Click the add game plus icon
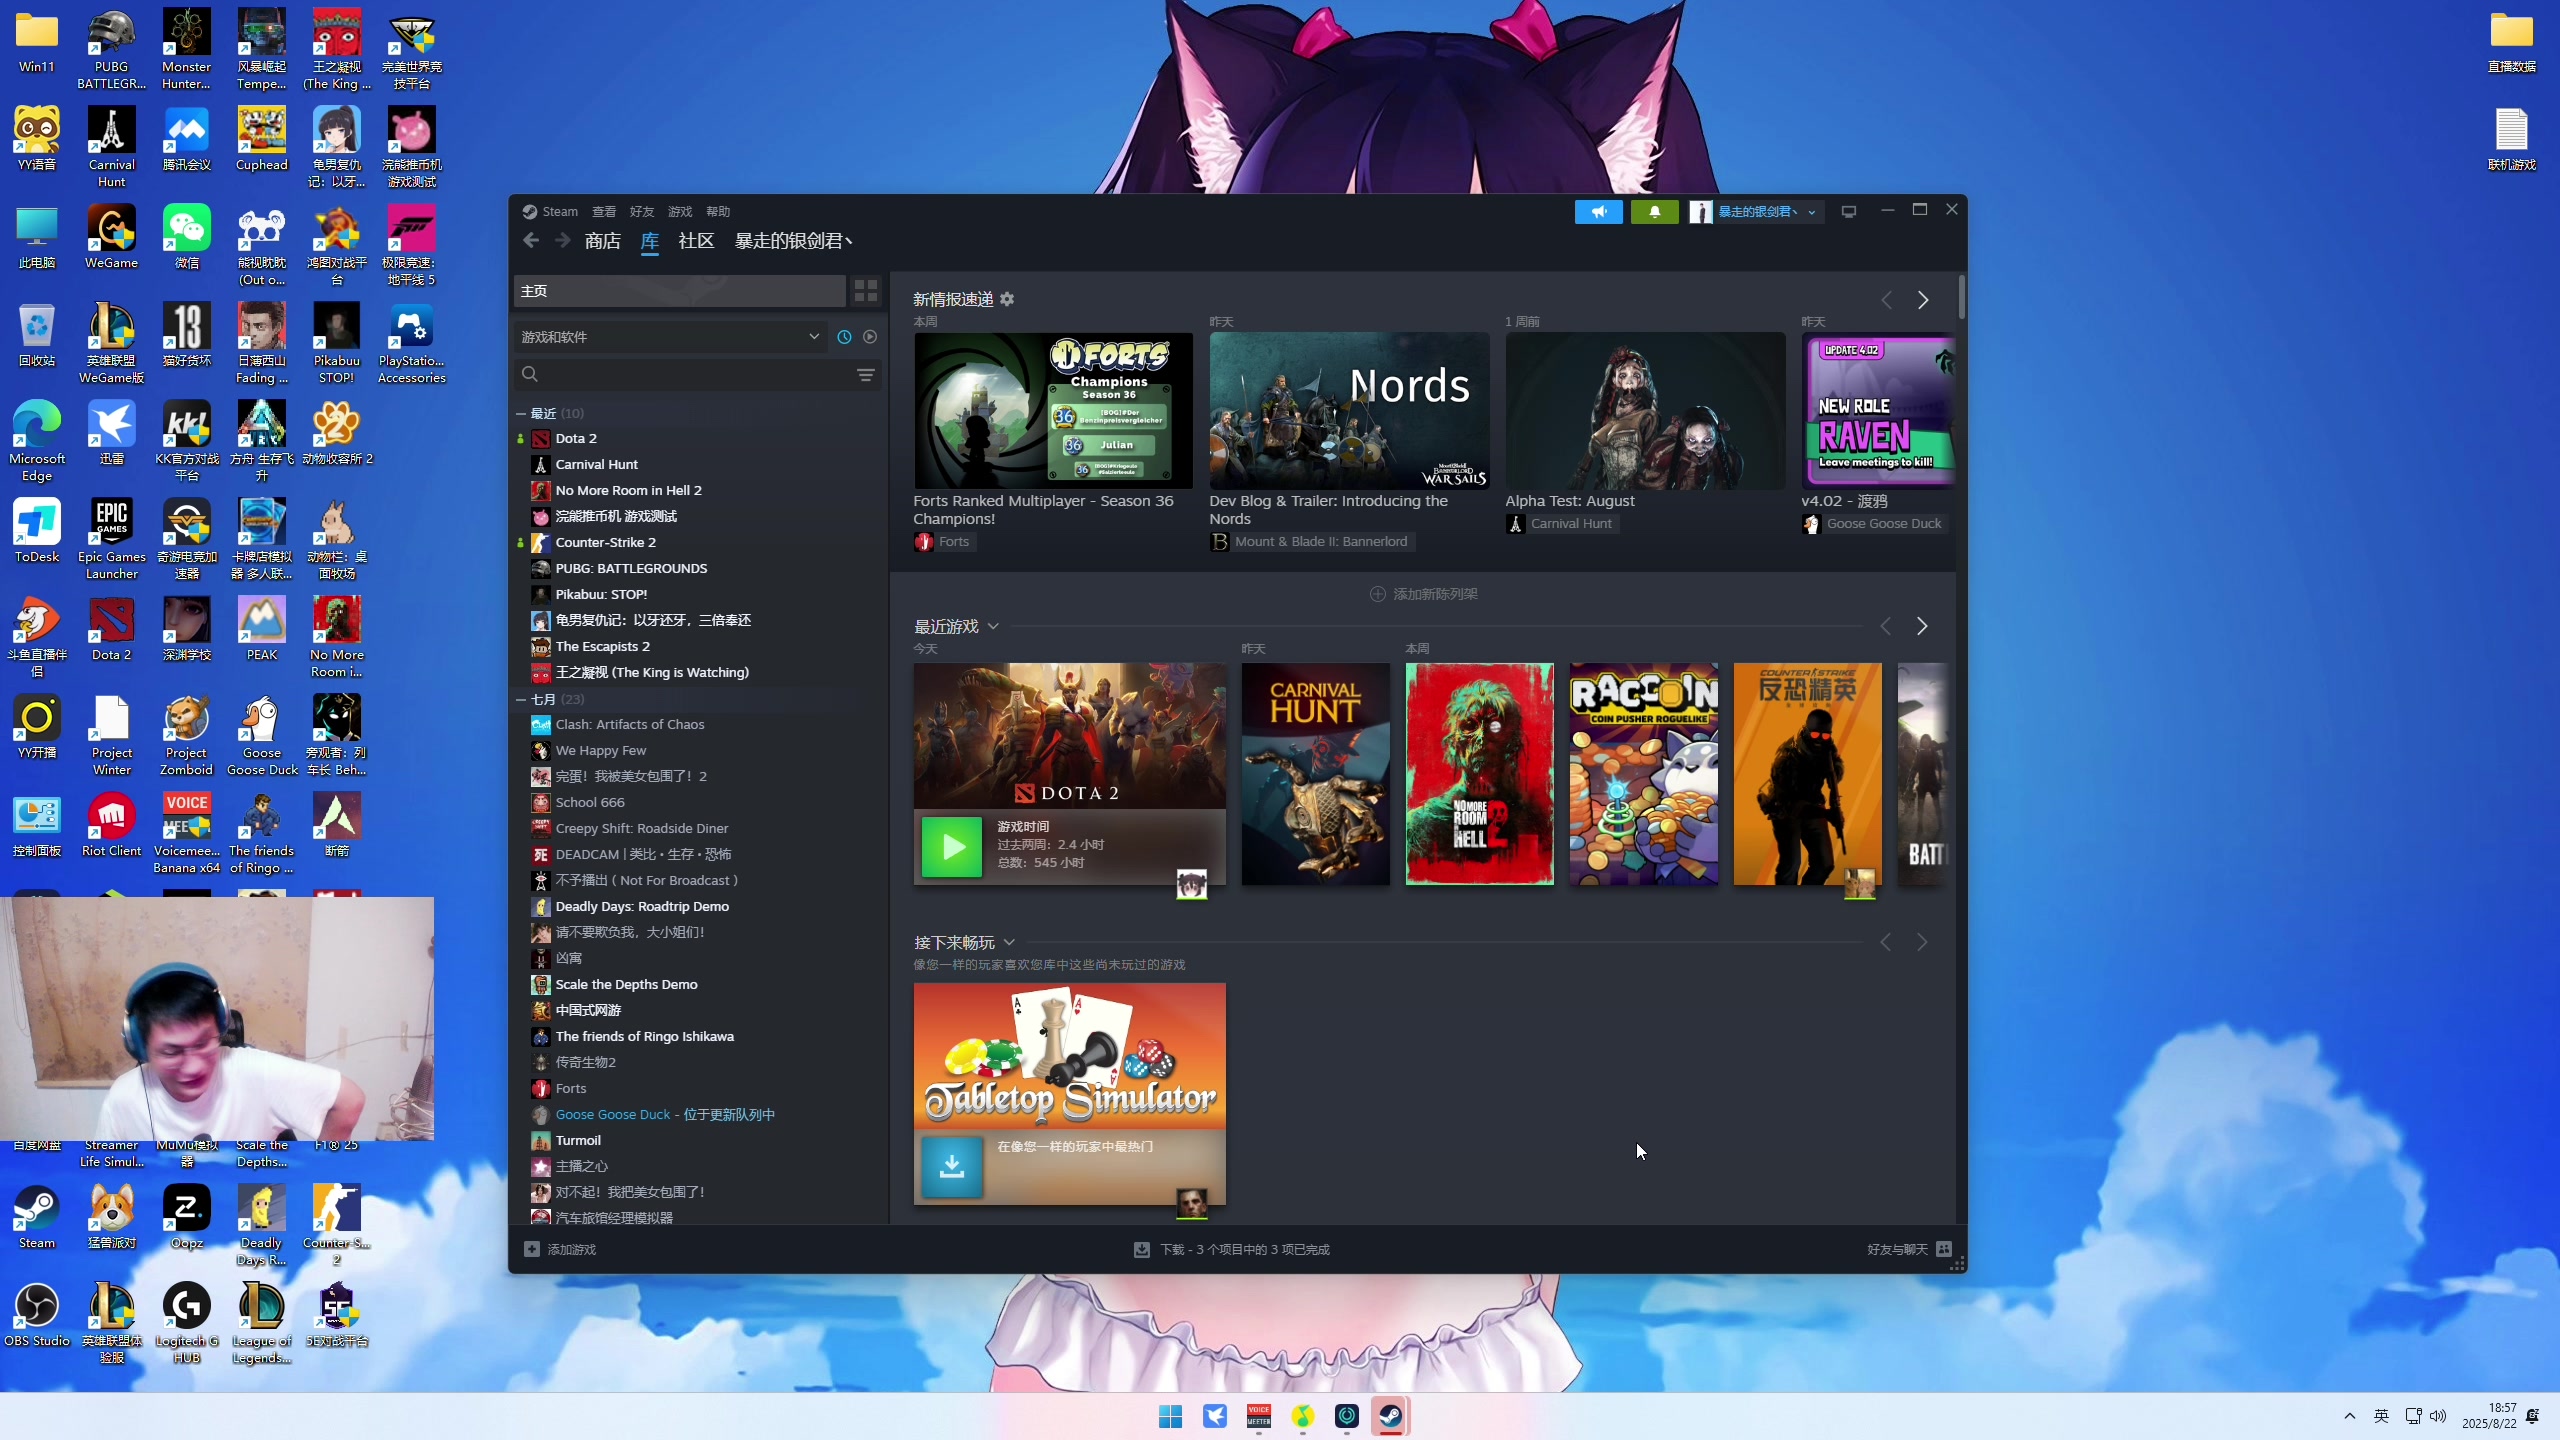The height and width of the screenshot is (1440, 2560). coord(532,1249)
